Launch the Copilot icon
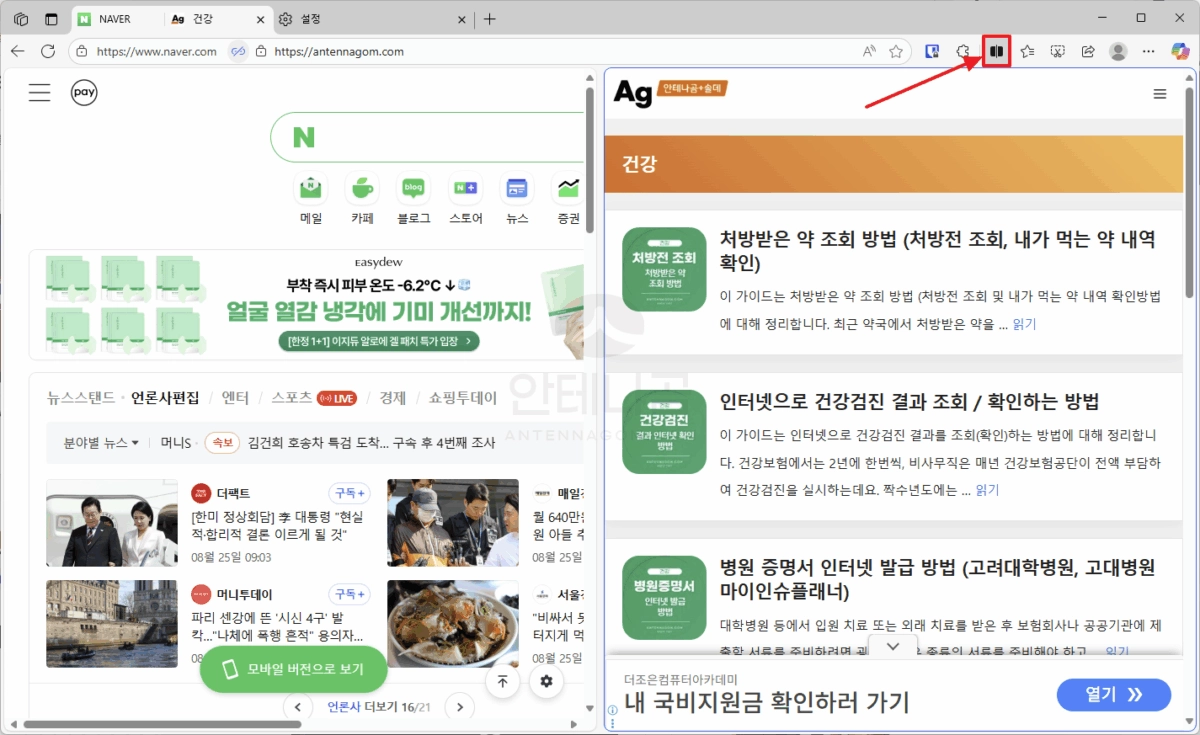The image size is (1200, 735). (x=1179, y=51)
